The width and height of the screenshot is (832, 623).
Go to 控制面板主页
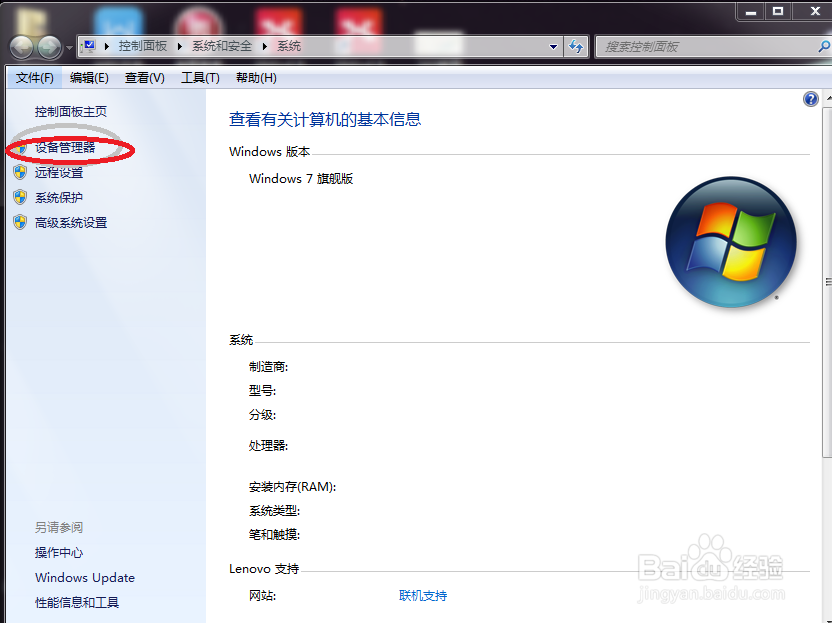(x=71, y=111)
